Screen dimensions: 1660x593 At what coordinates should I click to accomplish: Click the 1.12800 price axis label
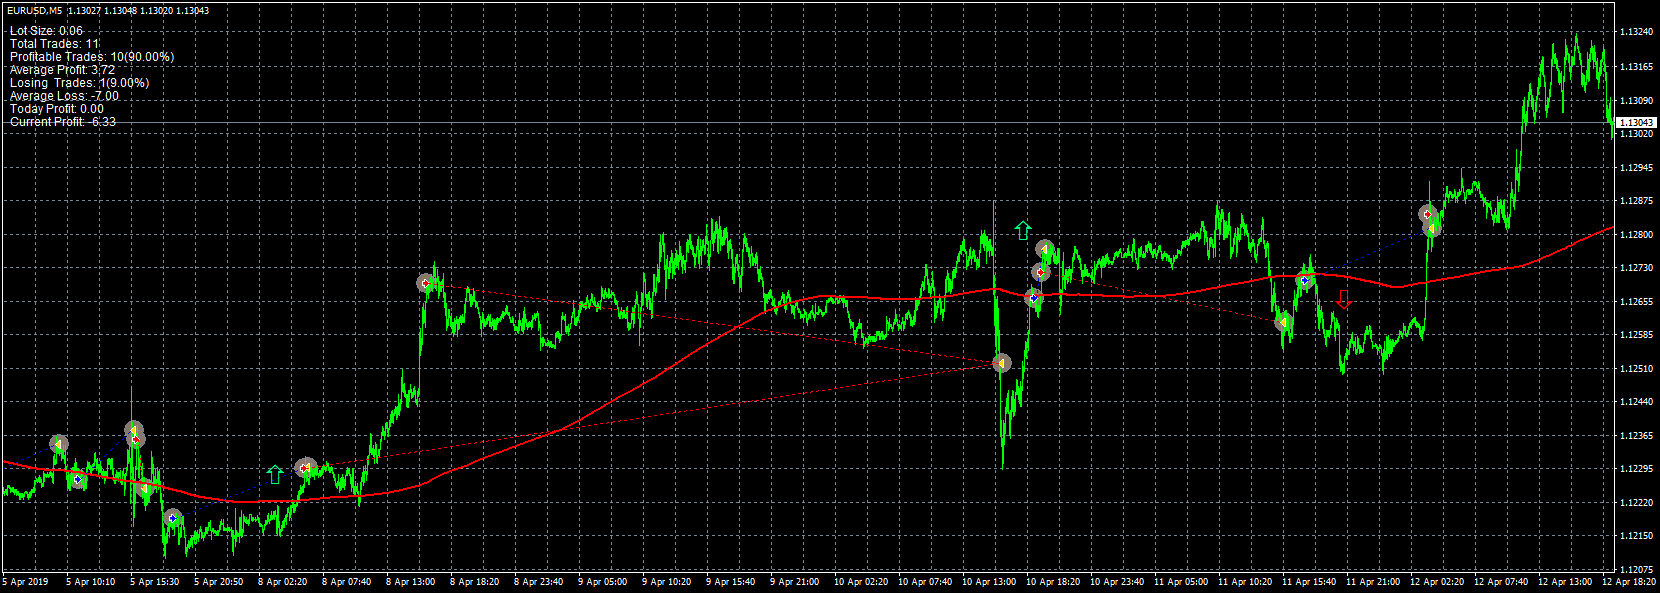[1636, 235]
